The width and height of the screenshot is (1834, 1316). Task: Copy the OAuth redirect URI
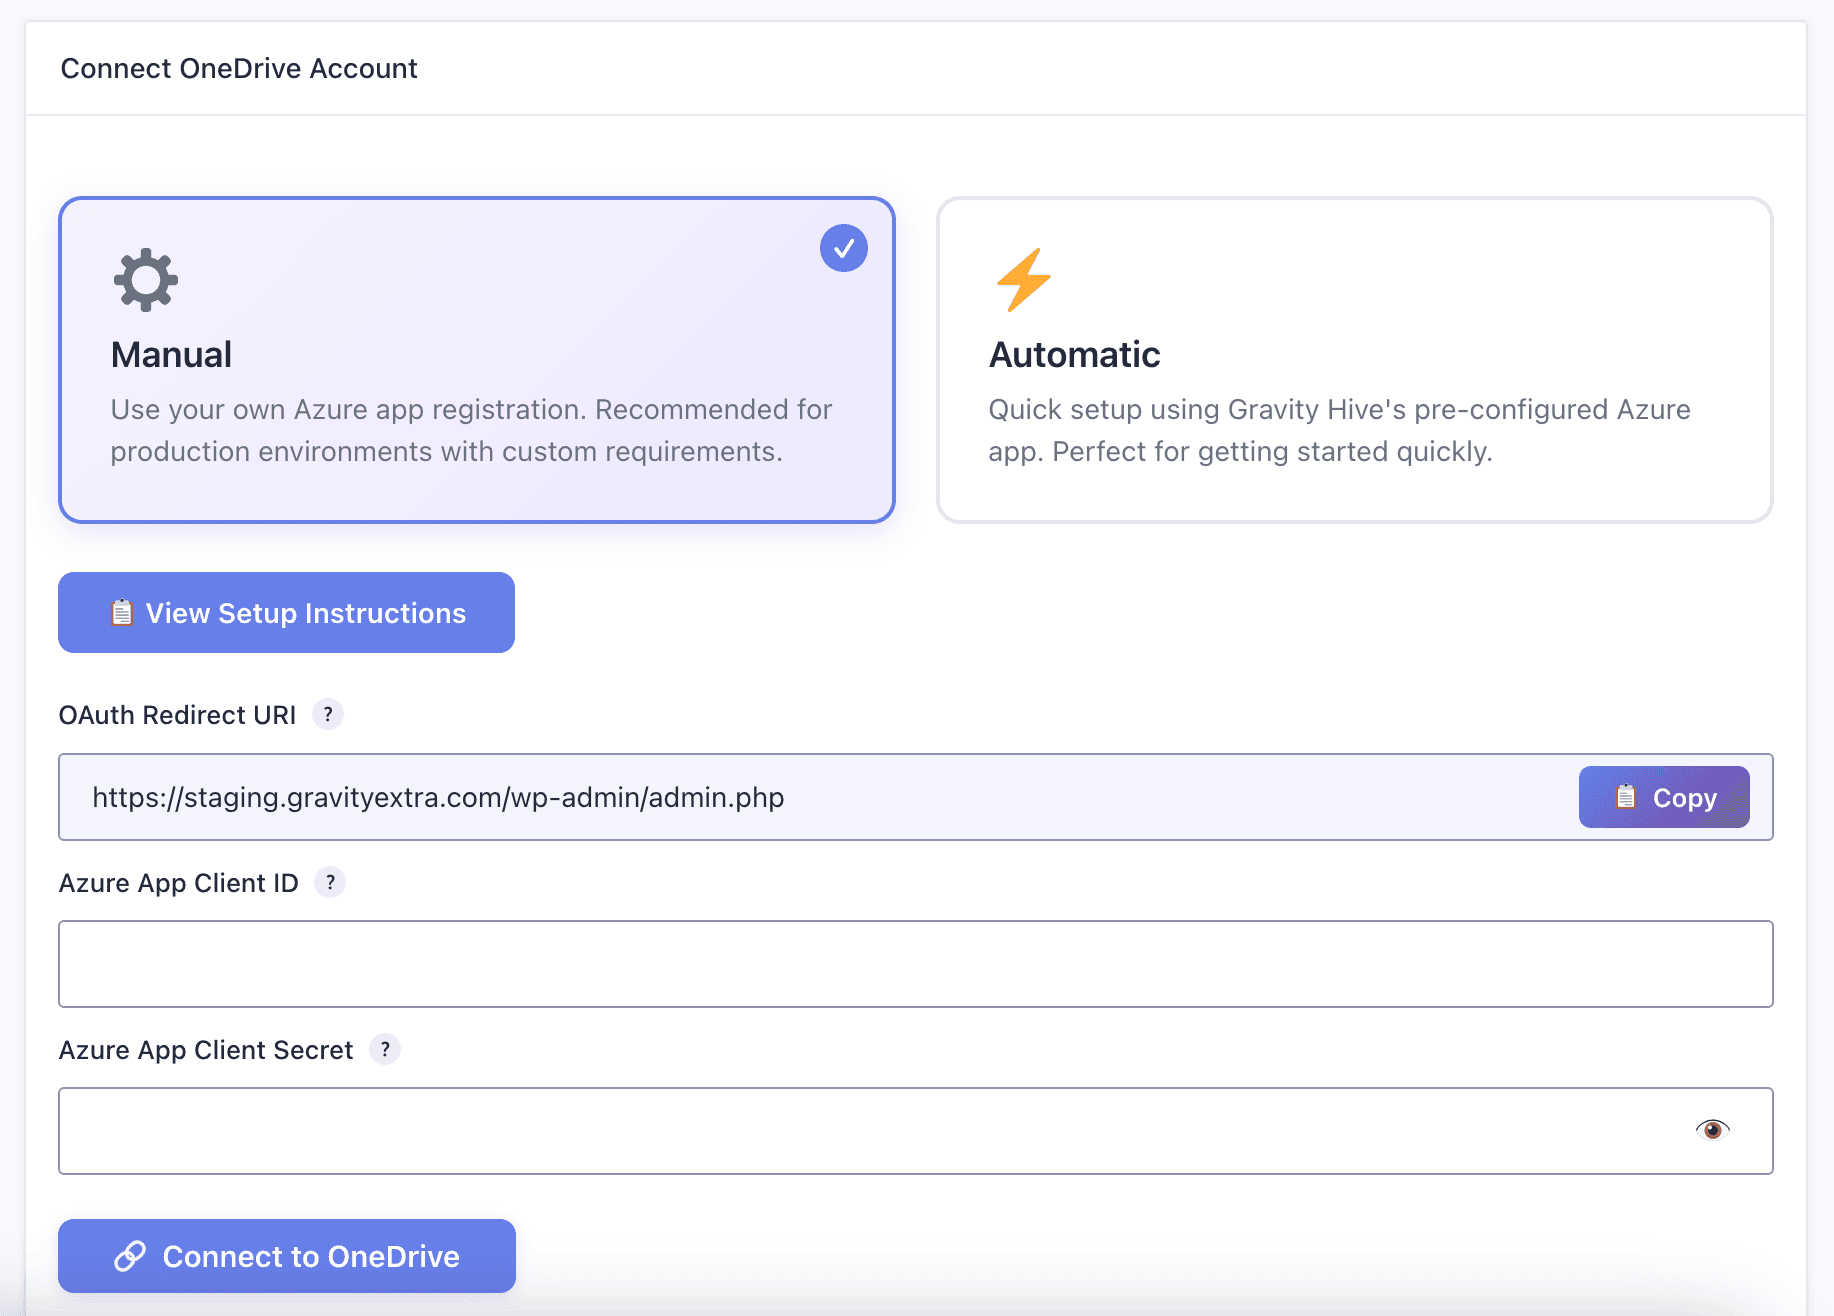click(x=1663, y=797)
